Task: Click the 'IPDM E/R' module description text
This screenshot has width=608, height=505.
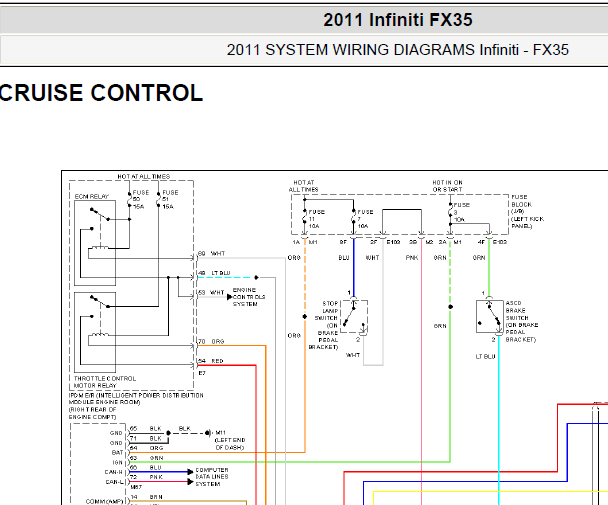Action: tap(136, 406)
